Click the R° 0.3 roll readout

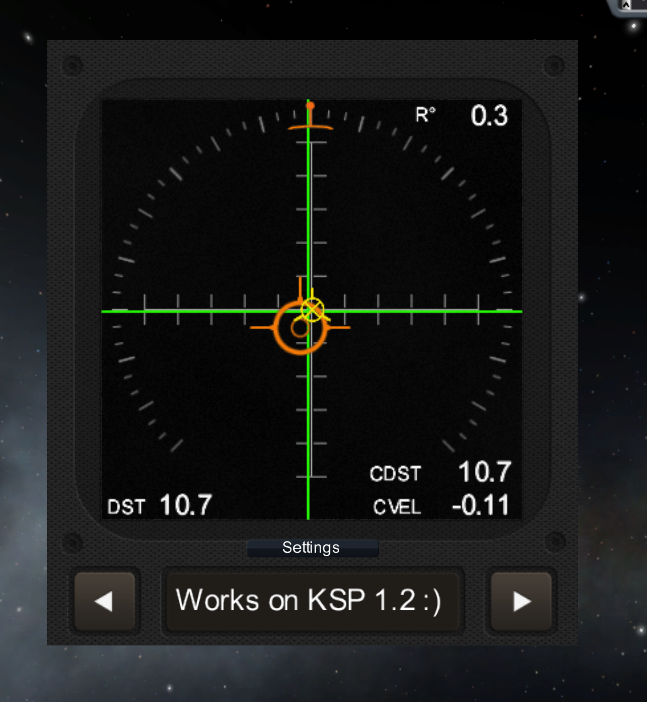(x=462, y=116)
